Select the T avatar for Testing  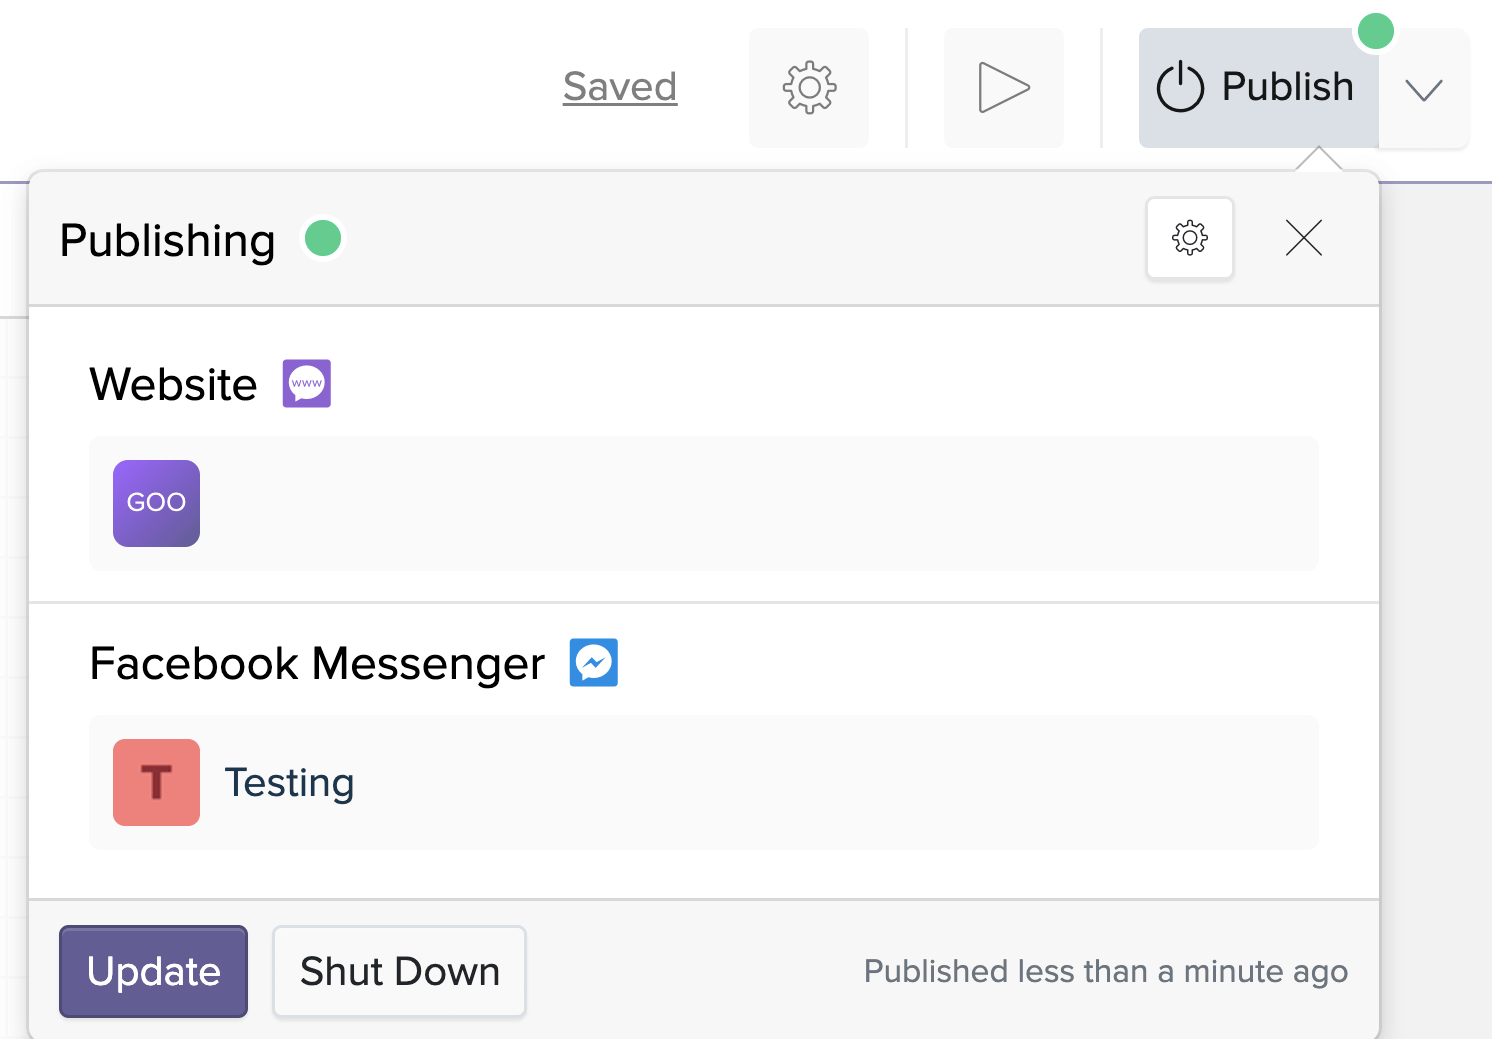pyautogui.click(x=157, y=782)
